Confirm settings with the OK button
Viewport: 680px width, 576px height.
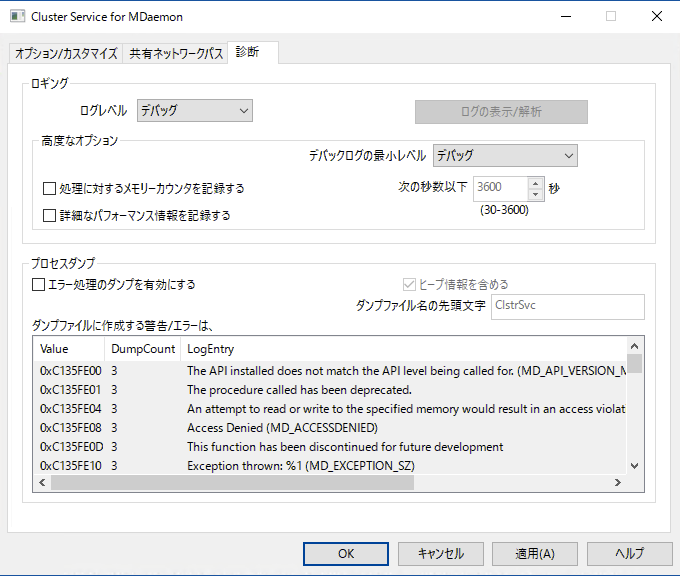(x=346, y=554)
